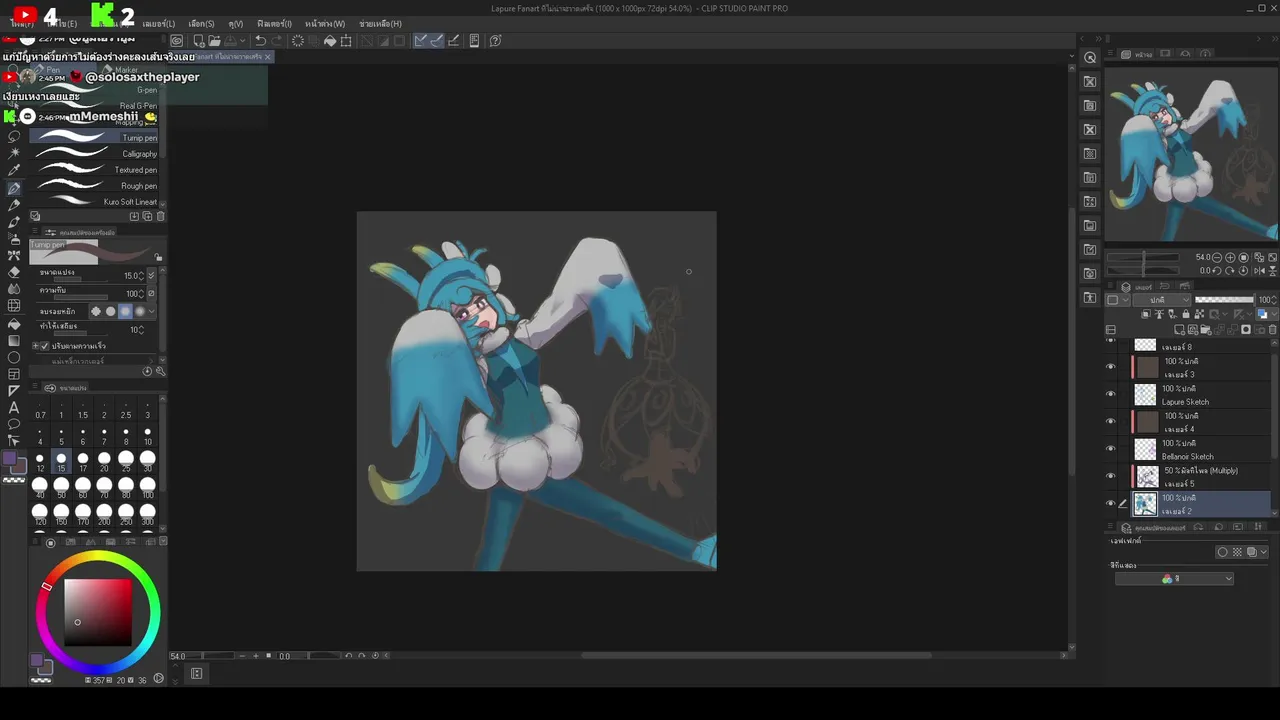Hide the Bellanoir Sketch layer
Viewport: 1280px width, 720px height.
pos(1110,449)
